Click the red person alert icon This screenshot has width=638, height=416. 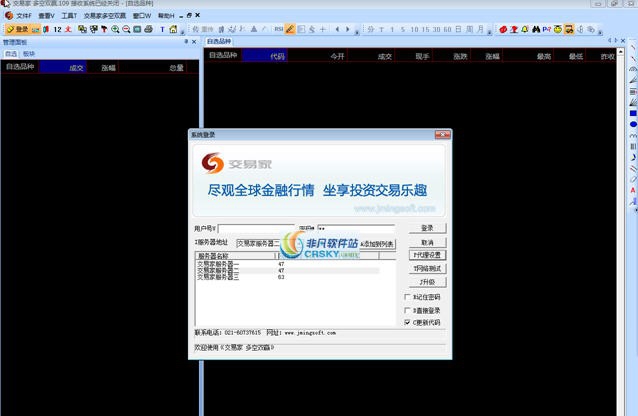(x=514, y=29)
